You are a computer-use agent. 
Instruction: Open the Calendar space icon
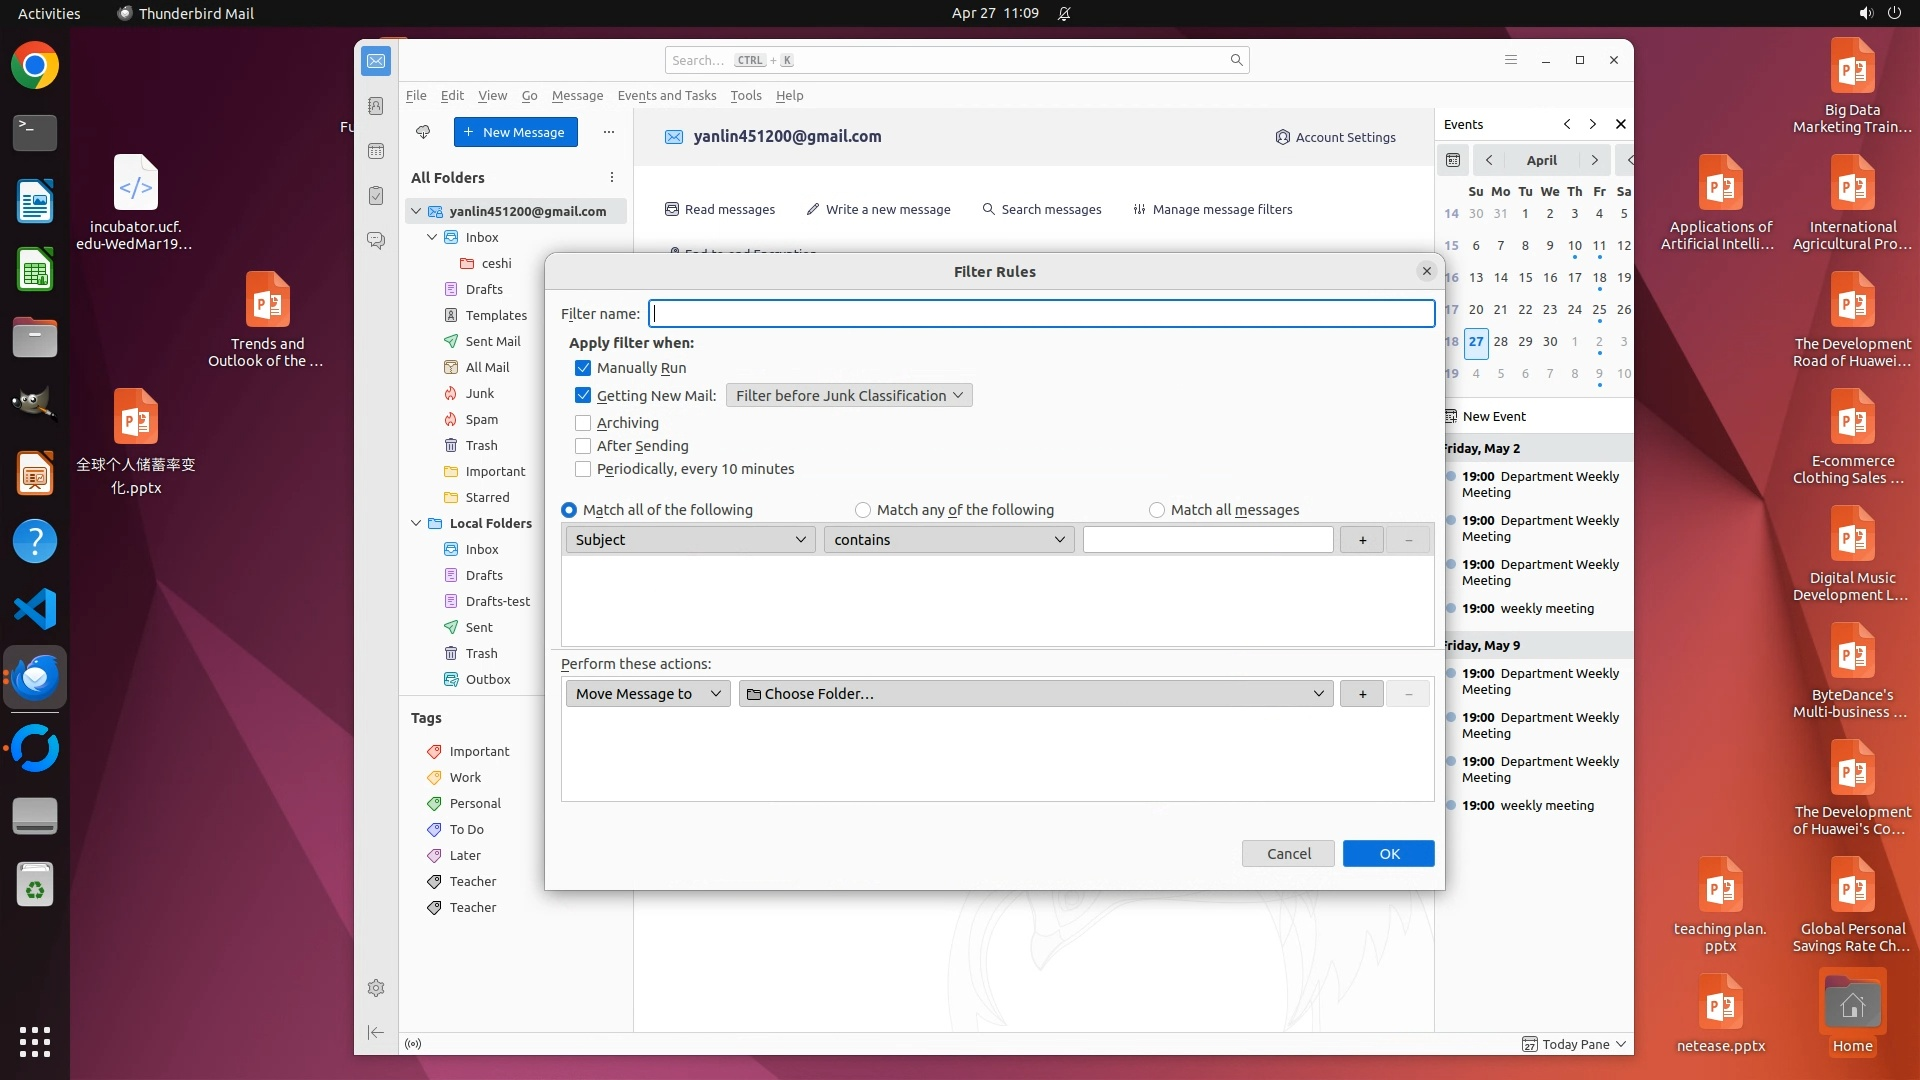click(376, 151)
